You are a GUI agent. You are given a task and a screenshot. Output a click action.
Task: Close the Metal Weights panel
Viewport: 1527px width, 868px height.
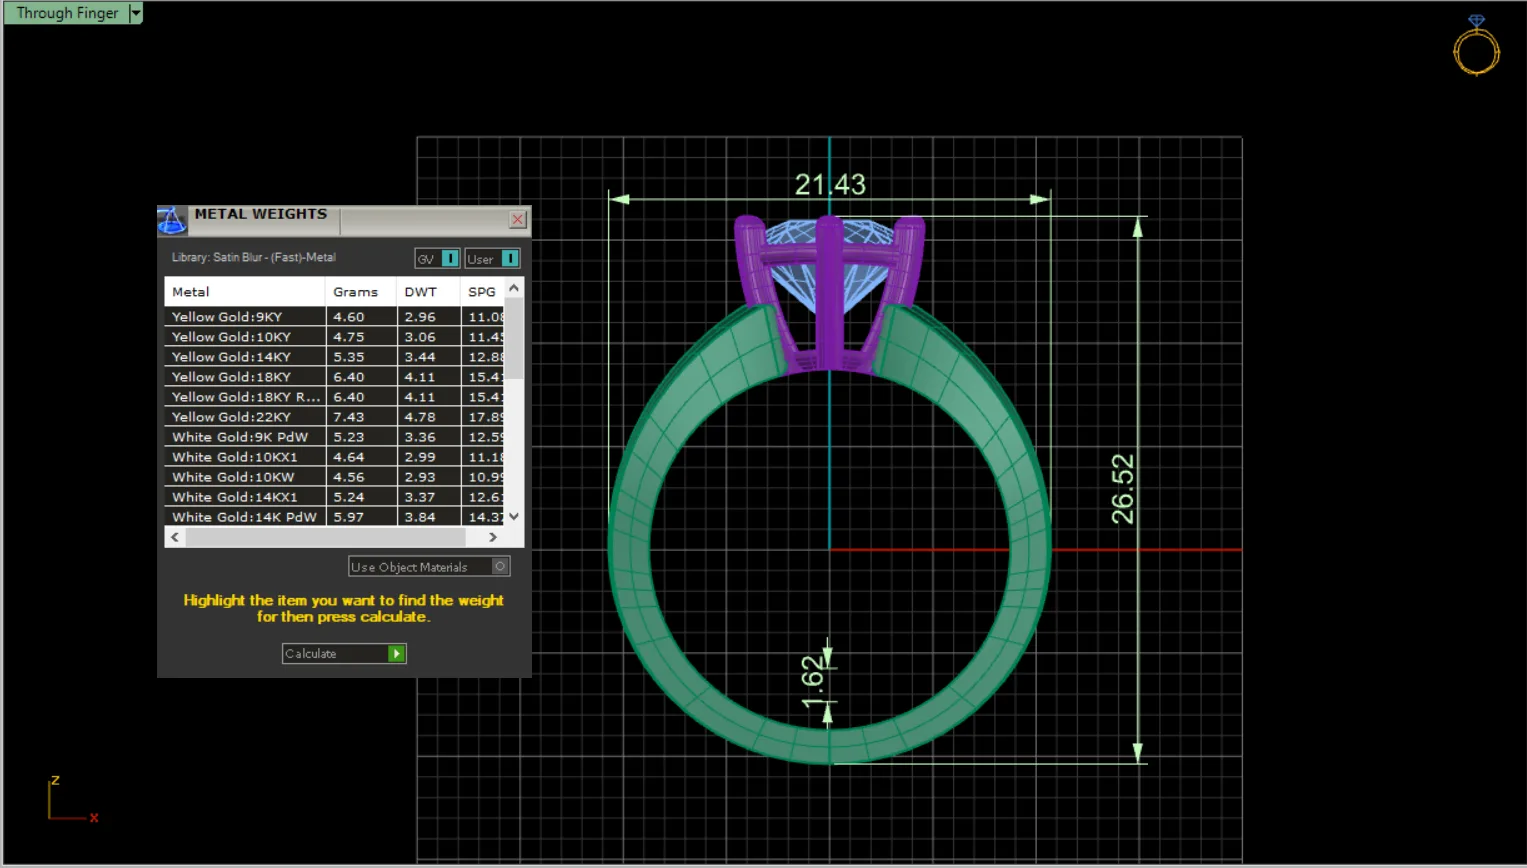pos(518,219)
